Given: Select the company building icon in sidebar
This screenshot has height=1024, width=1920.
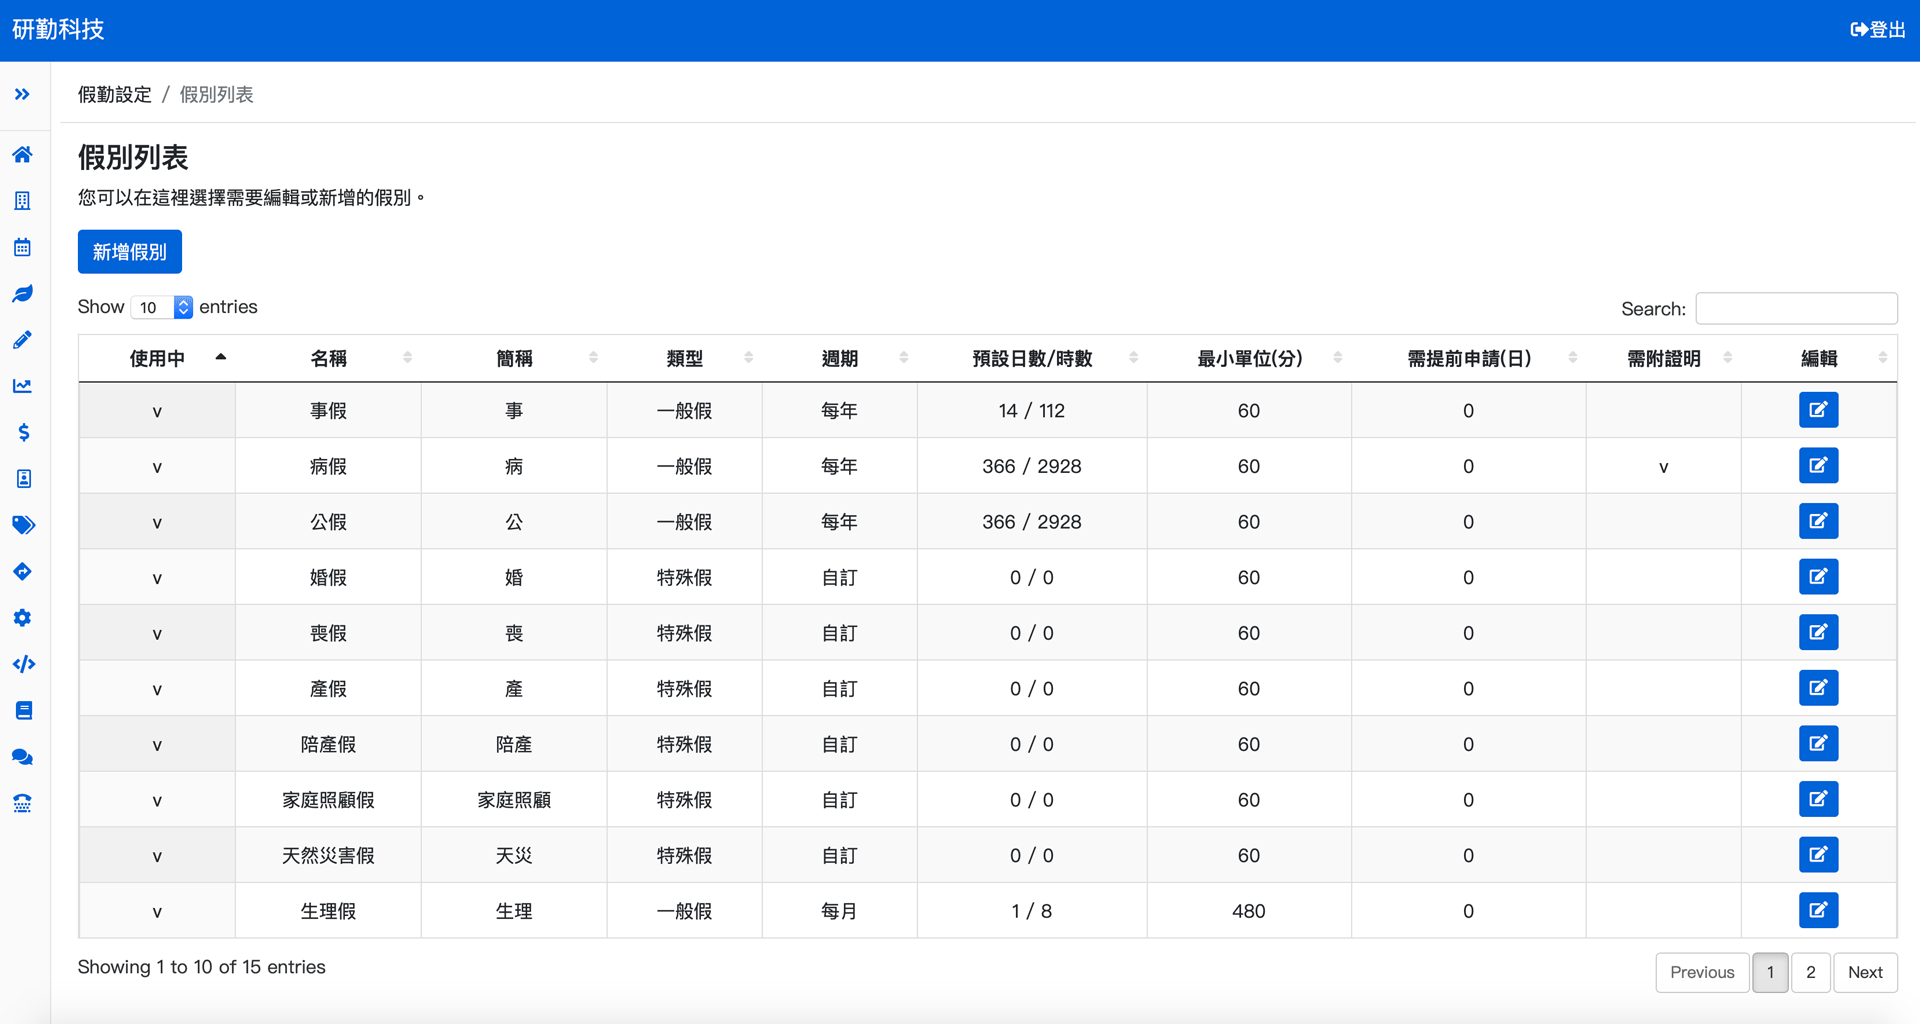Looking at the screenshot, I should [22, 201].
